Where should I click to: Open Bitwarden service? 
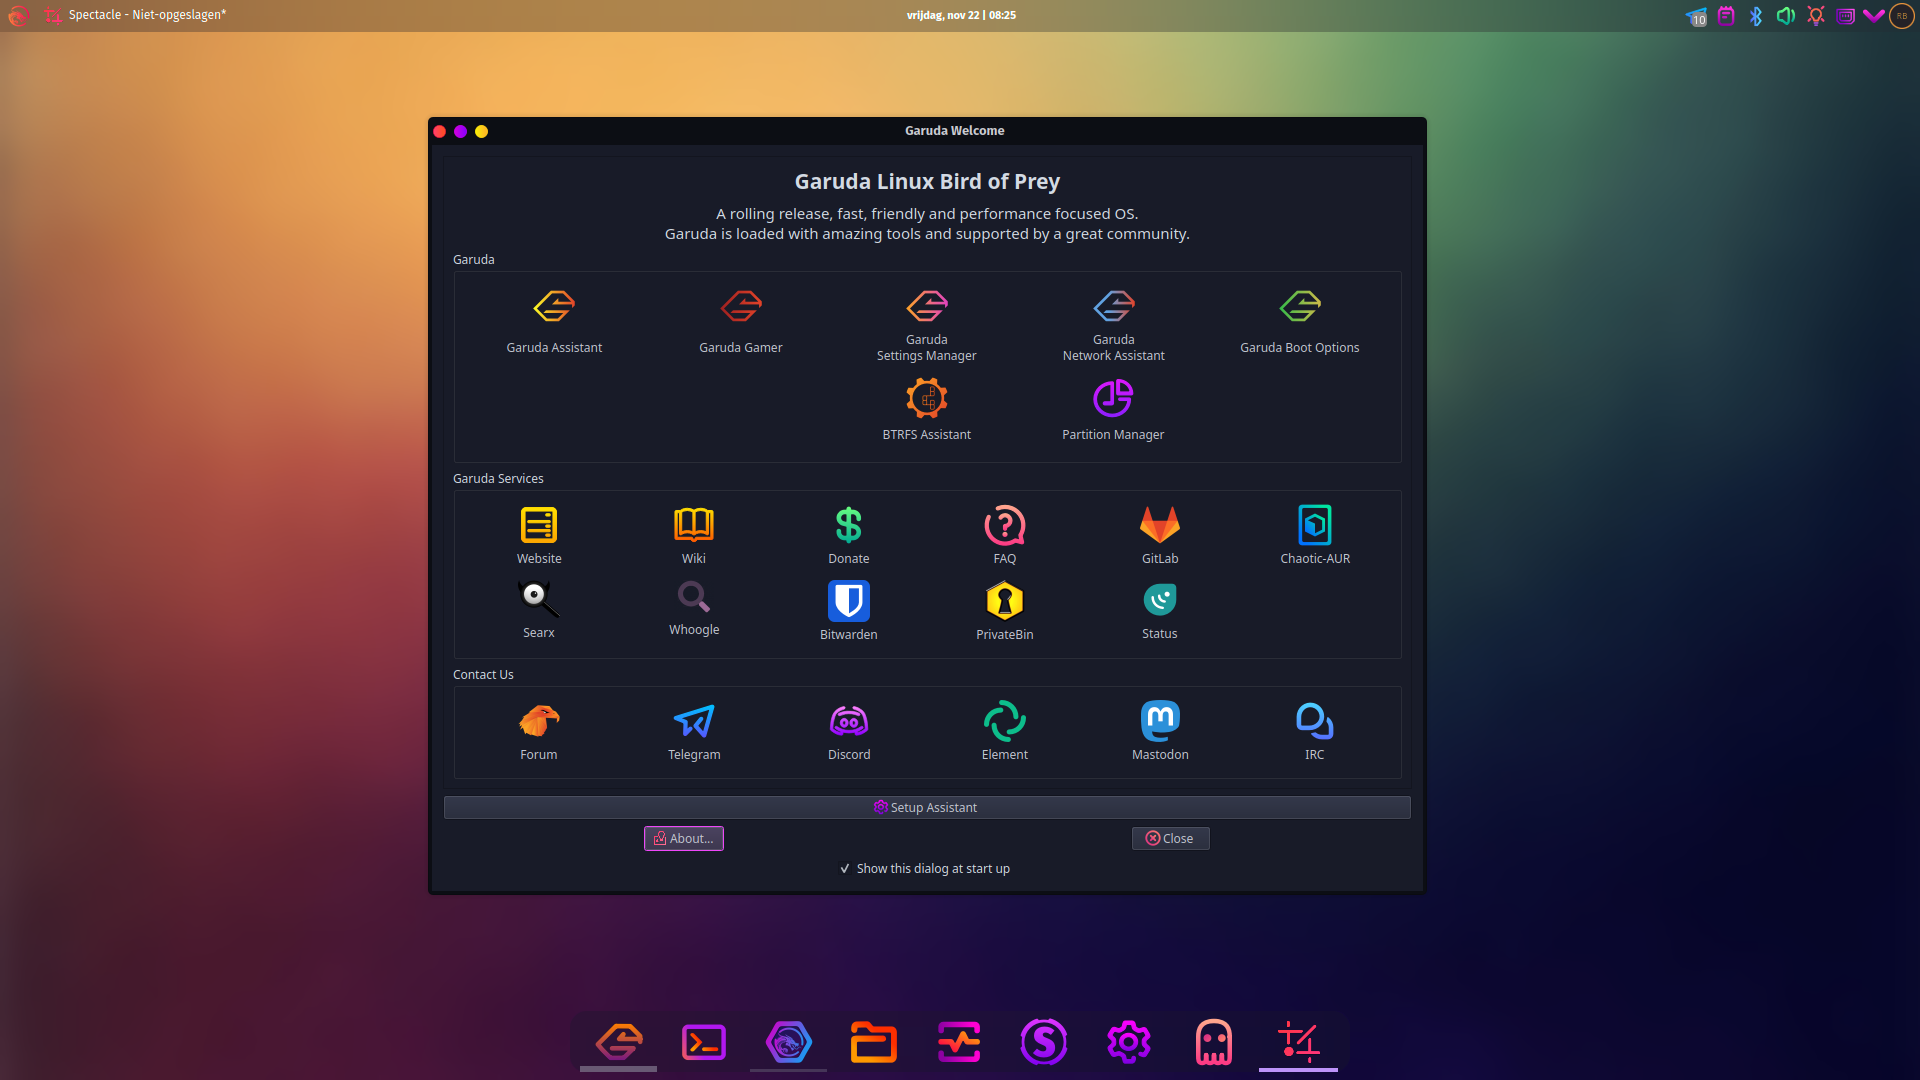[x=849, y=610]
